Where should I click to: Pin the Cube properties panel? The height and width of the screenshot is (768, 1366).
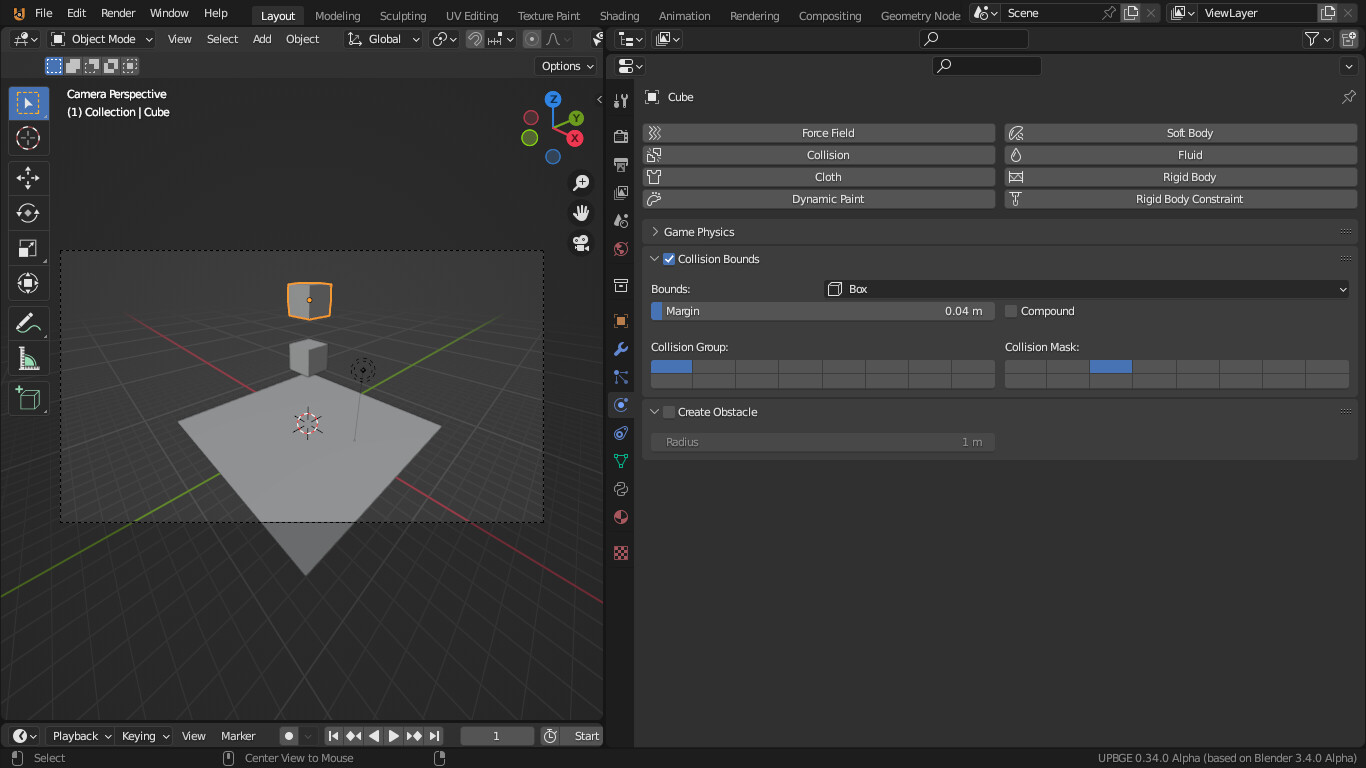click(1348, 97)
